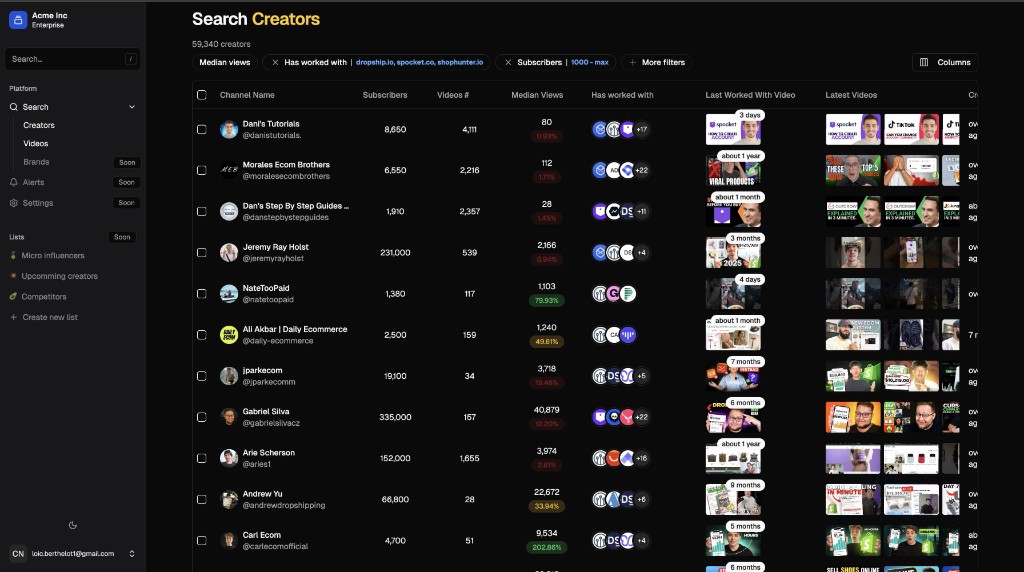Open the account switcher next to the email
The image size is (1024, 572).
coord(132,554)
